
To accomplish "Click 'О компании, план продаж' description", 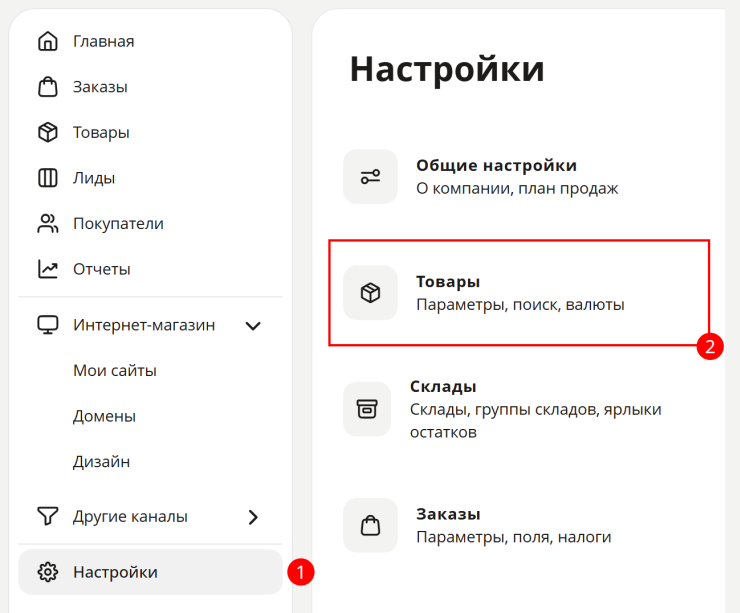I will (x=517, y=189).
